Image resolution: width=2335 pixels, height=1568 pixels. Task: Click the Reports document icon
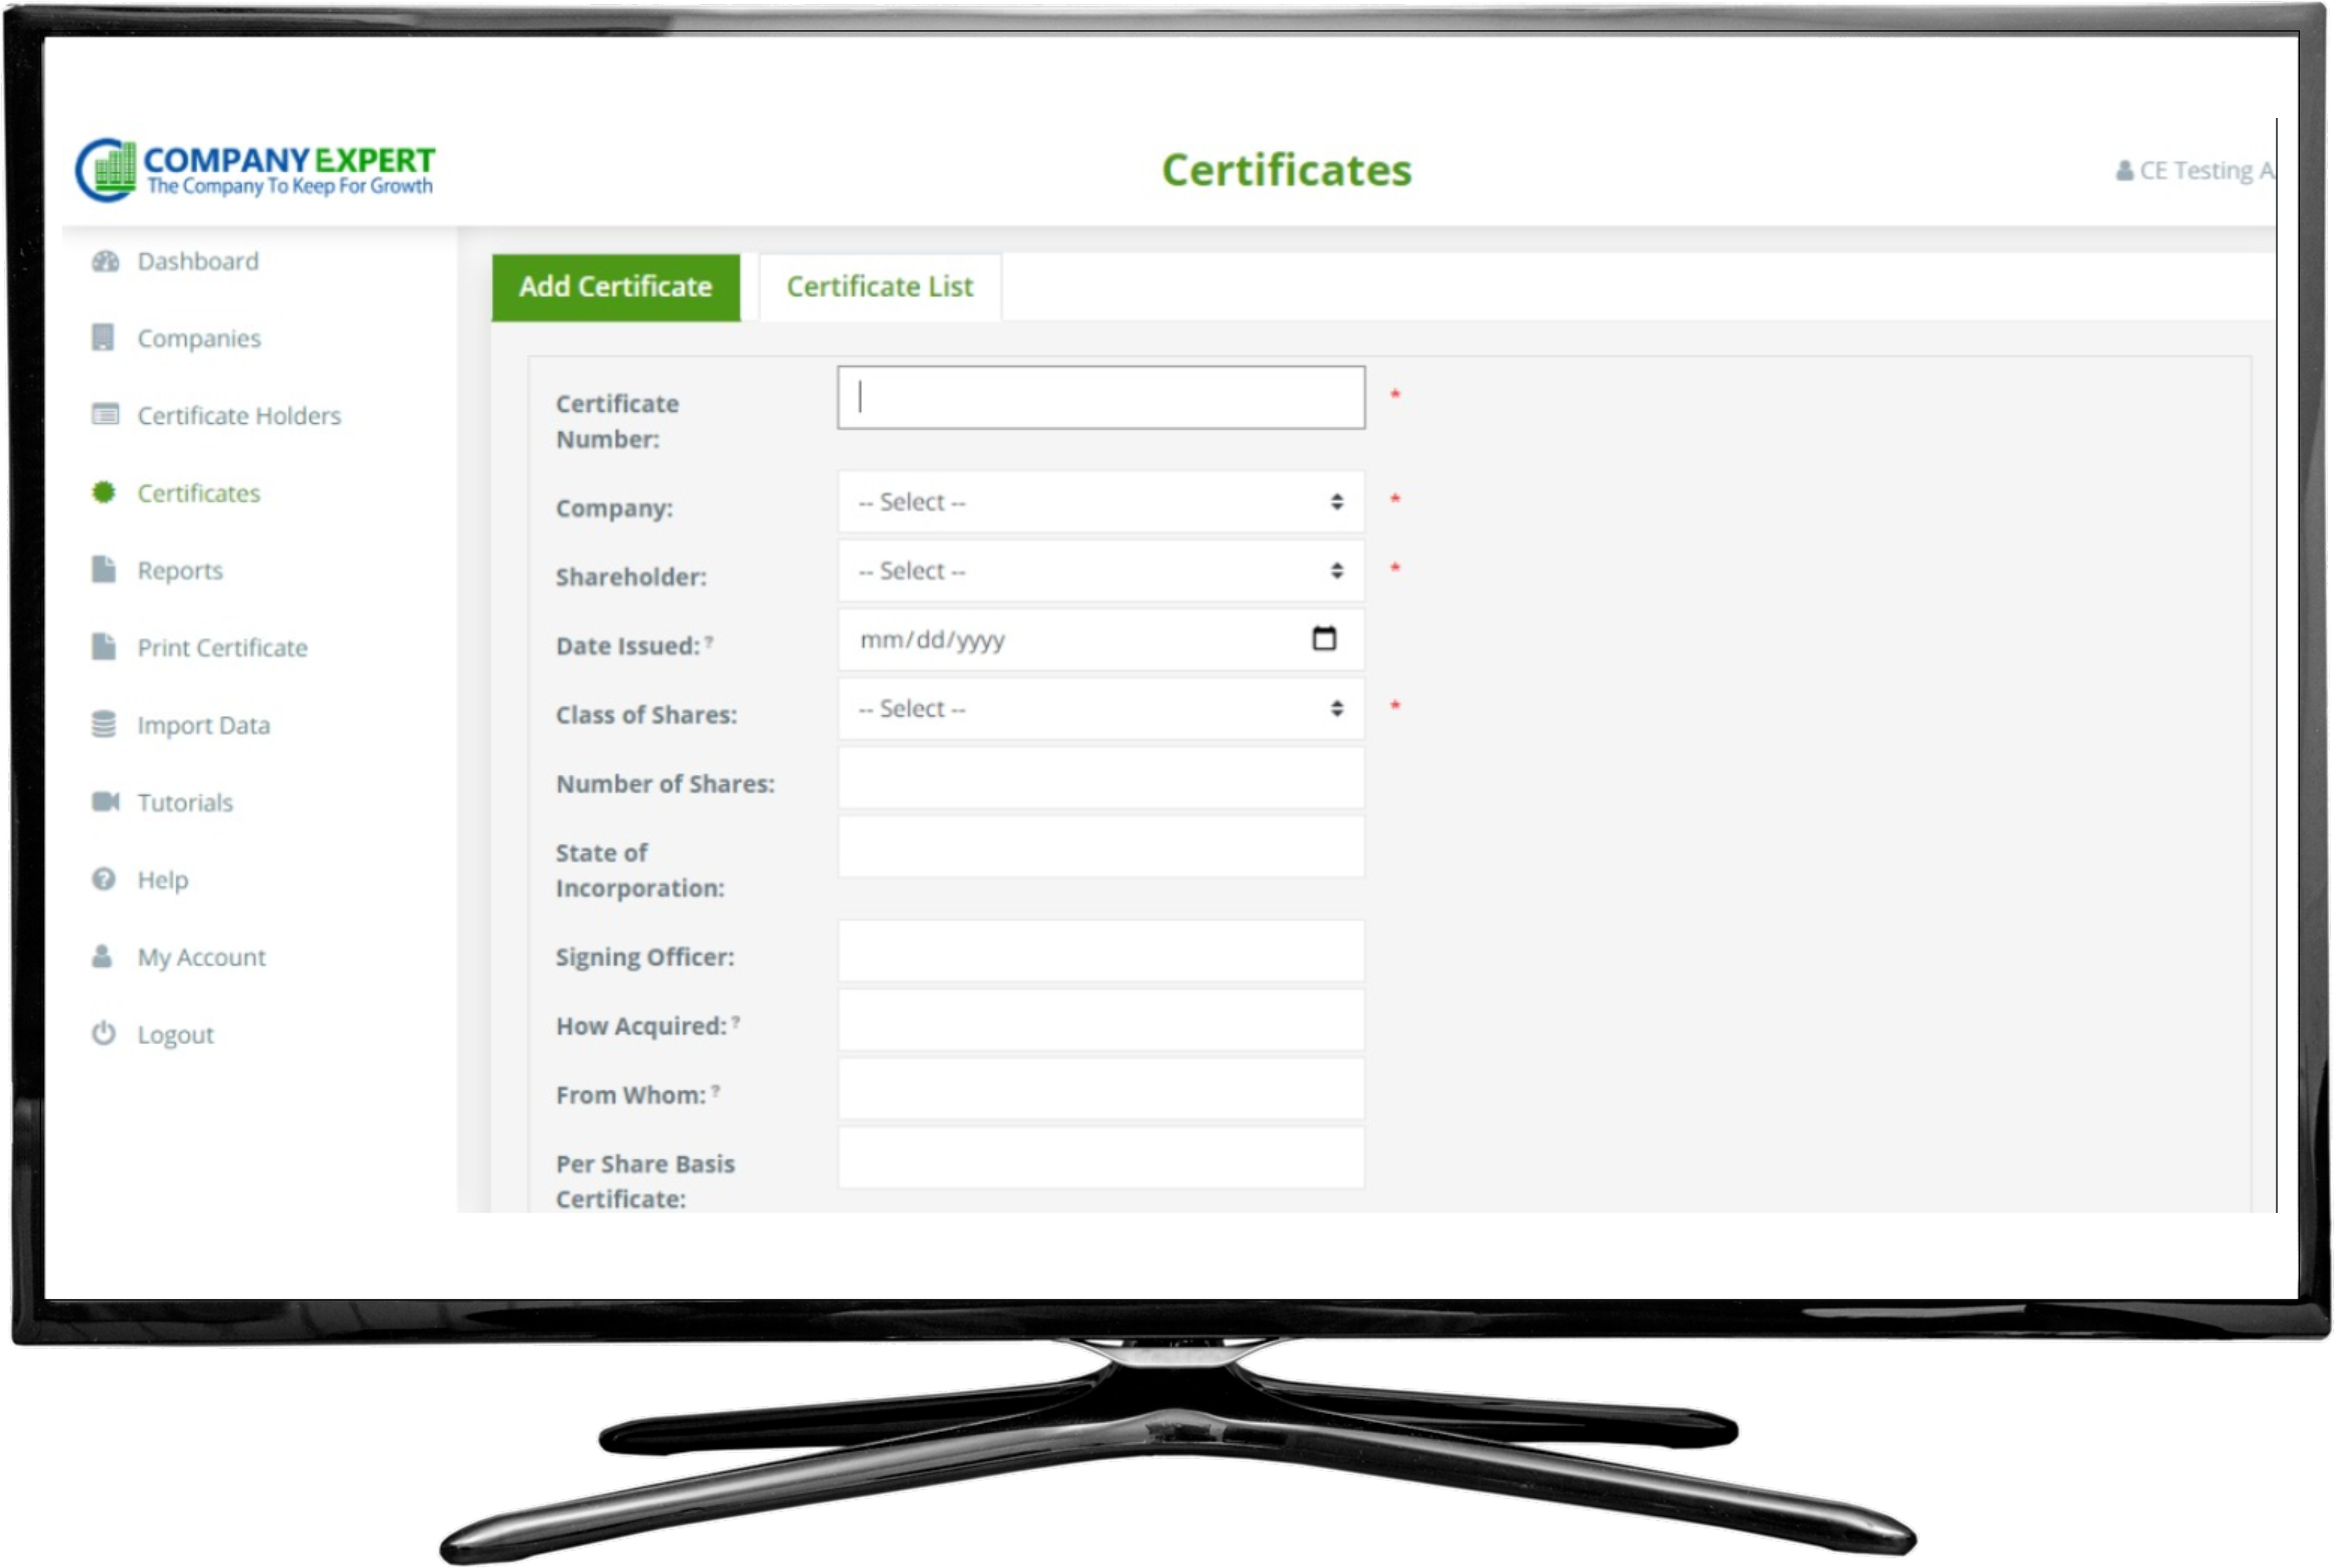point(104,569)
